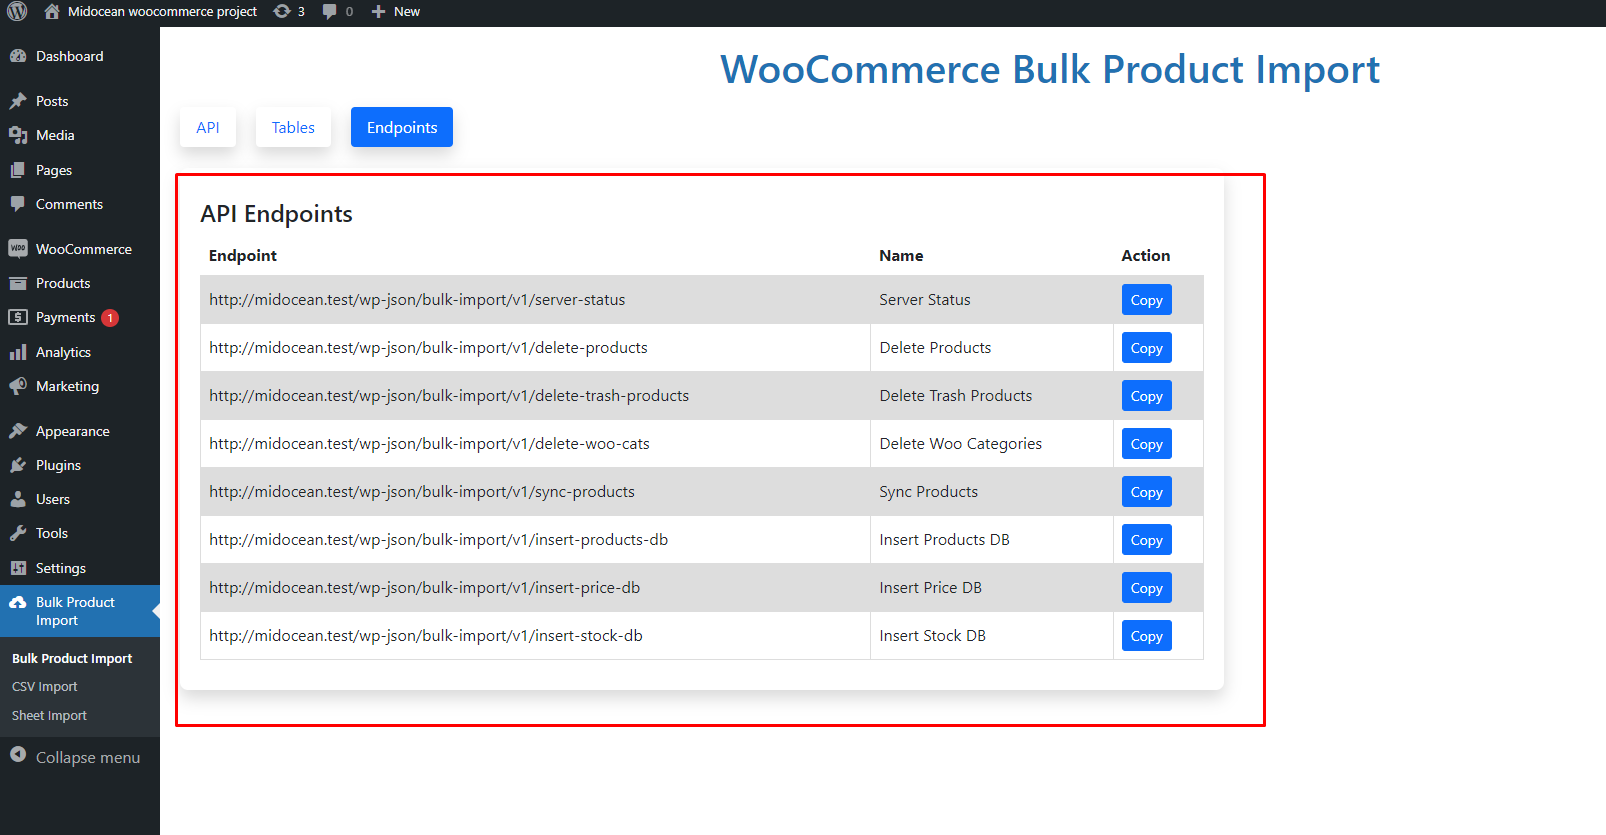Click the Payments dollar icon

[x=18, y=317]
